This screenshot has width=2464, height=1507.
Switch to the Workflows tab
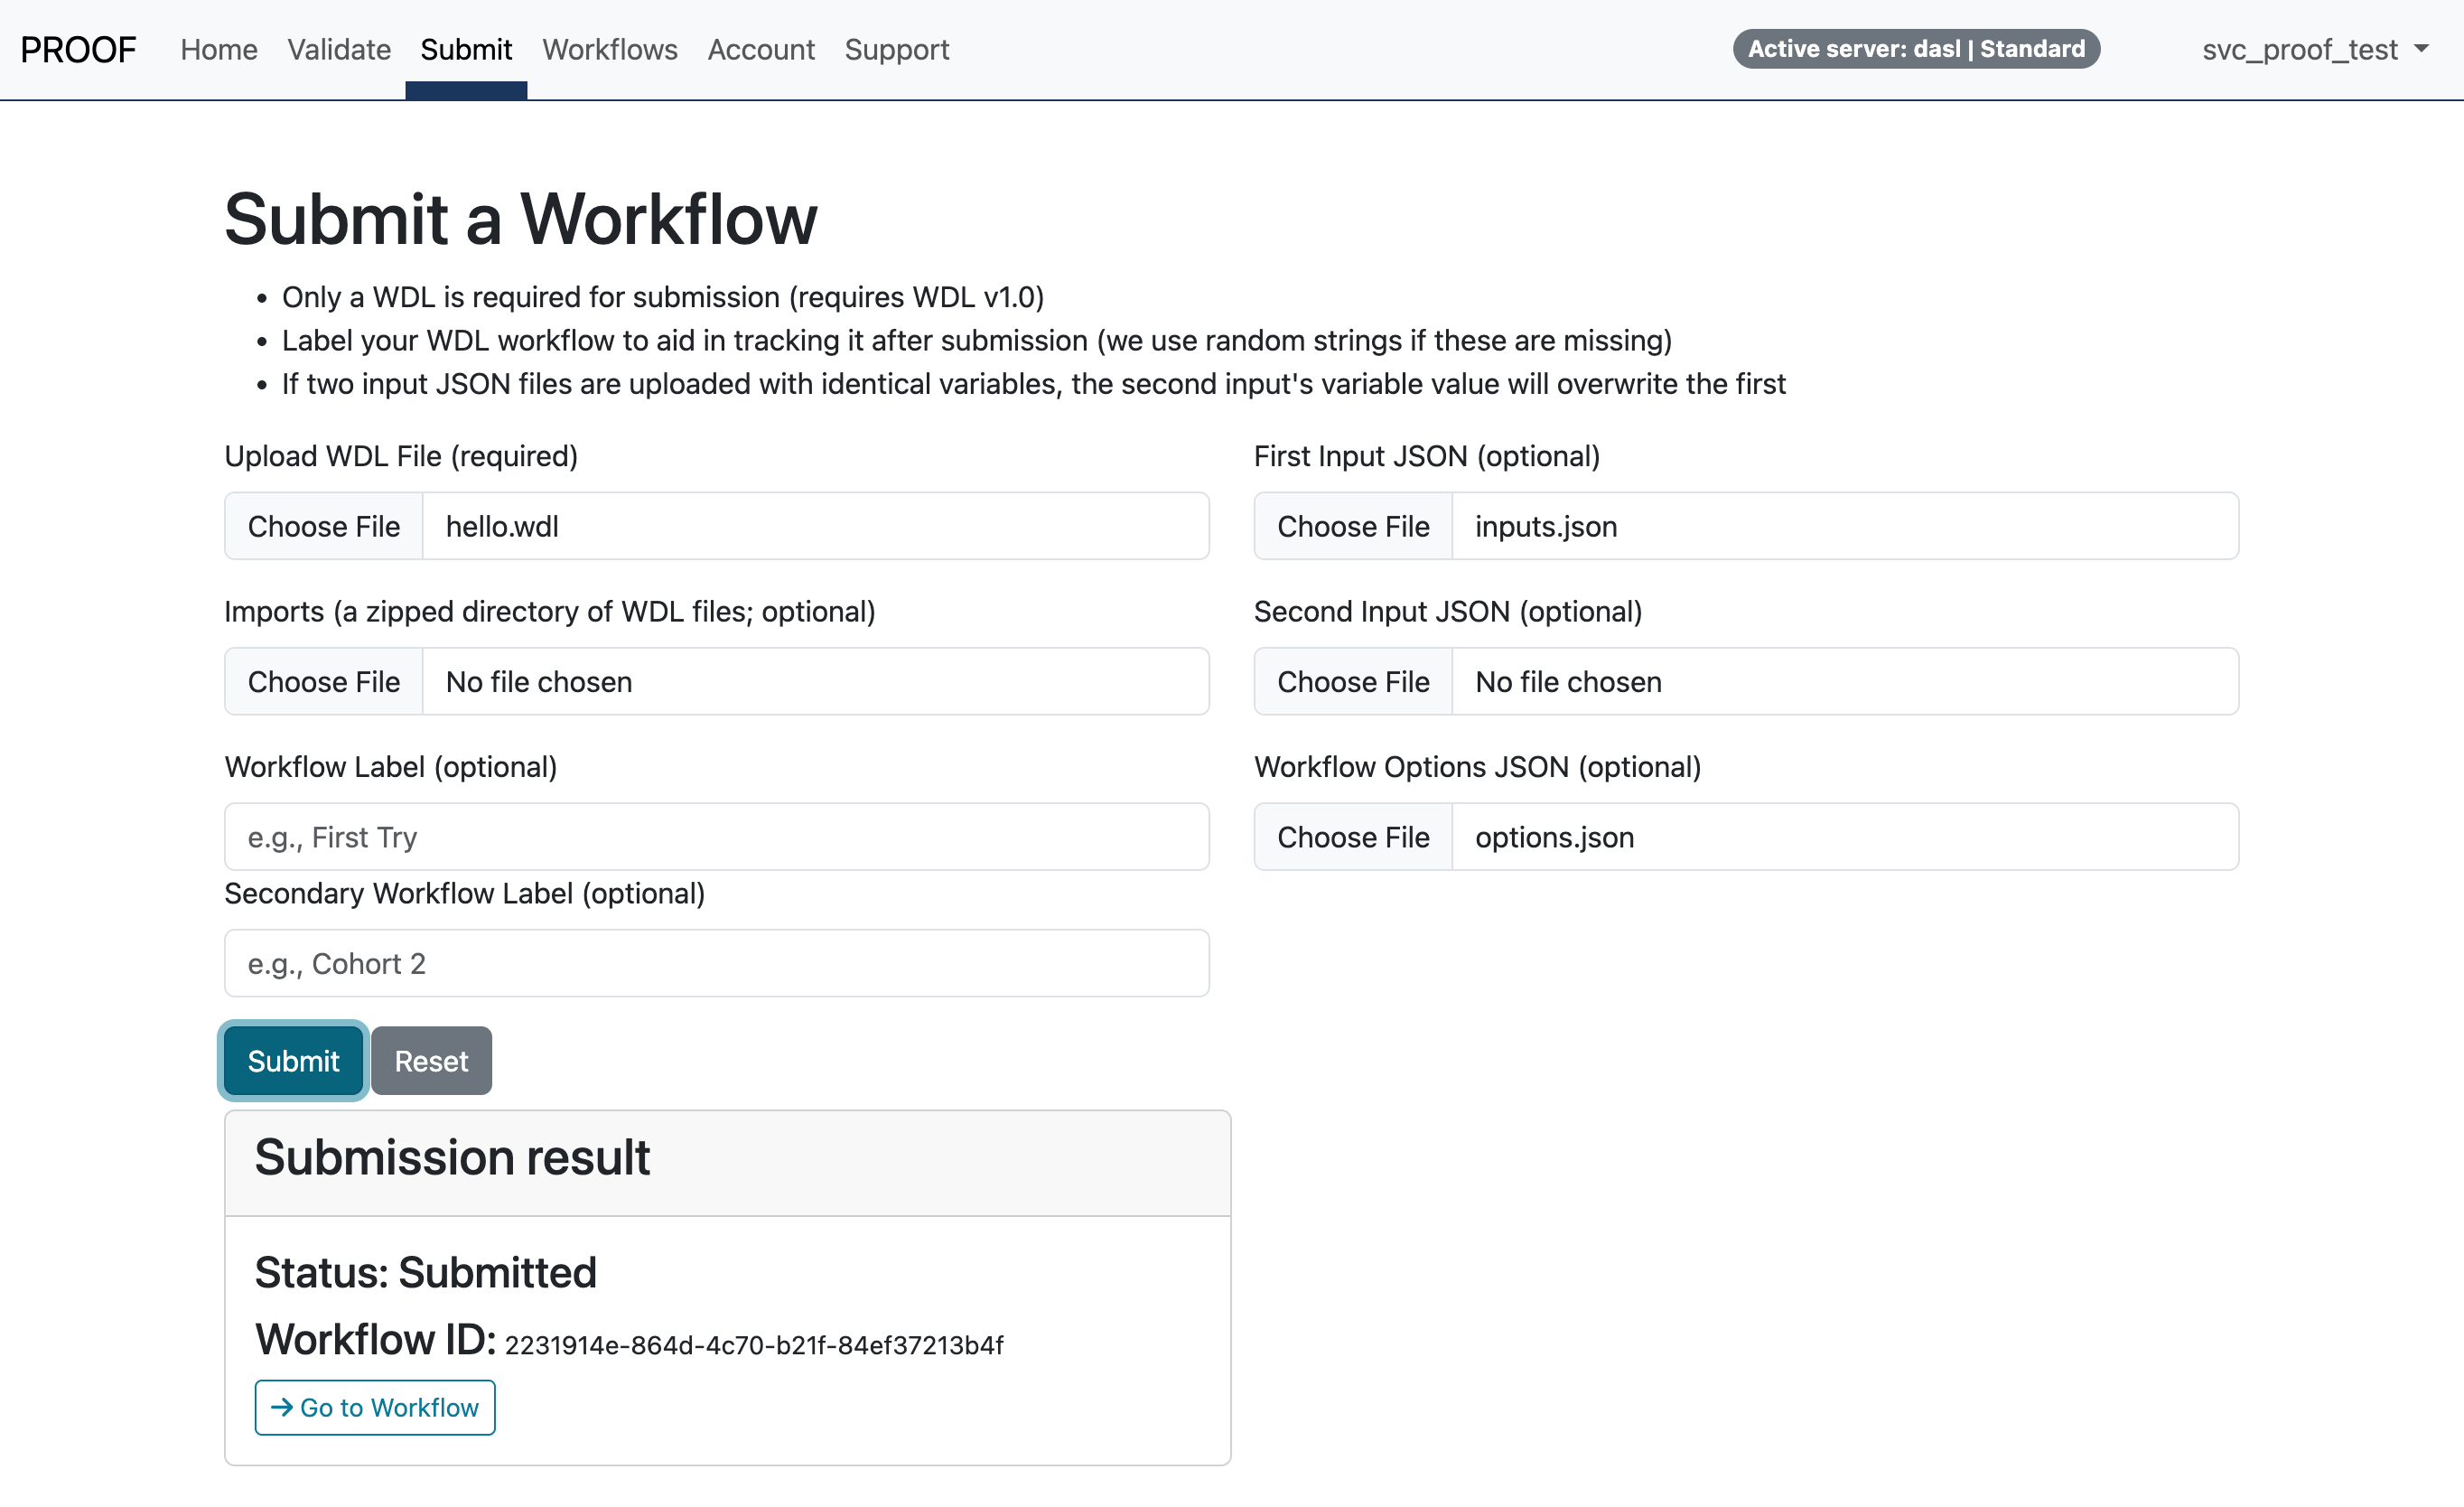point(609,49)
